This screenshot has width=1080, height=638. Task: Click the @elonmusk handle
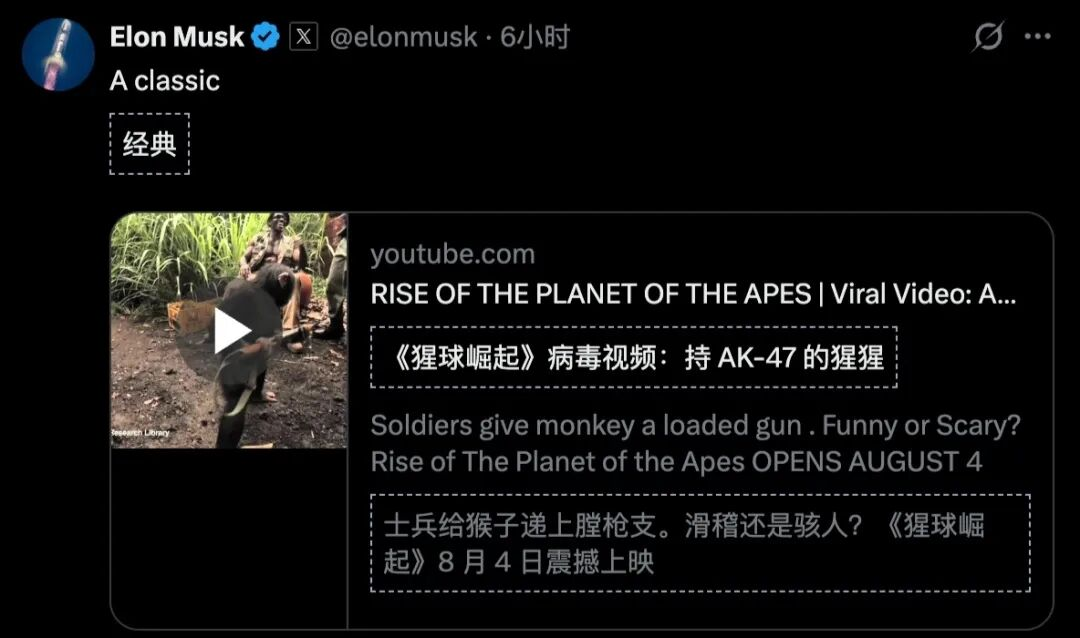tap(398, 36)
